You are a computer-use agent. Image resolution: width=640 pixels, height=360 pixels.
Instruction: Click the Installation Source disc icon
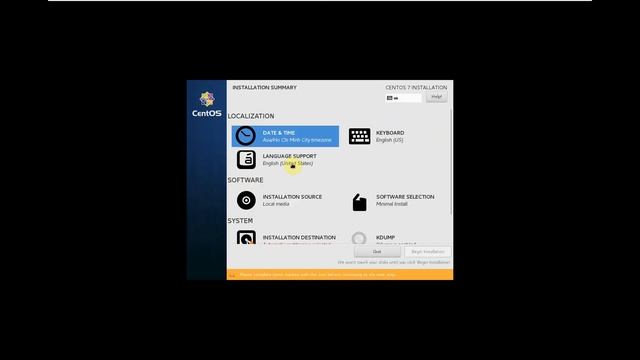246,200
